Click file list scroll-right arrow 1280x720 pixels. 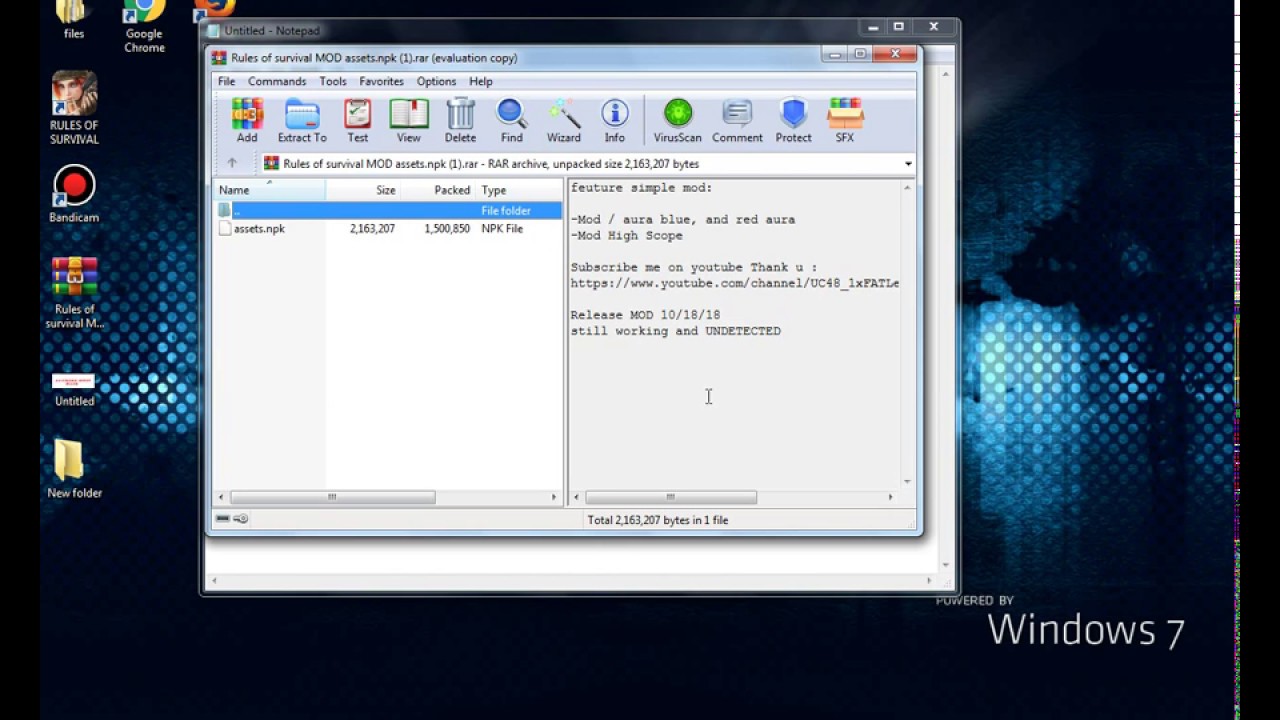coord(554,497)
